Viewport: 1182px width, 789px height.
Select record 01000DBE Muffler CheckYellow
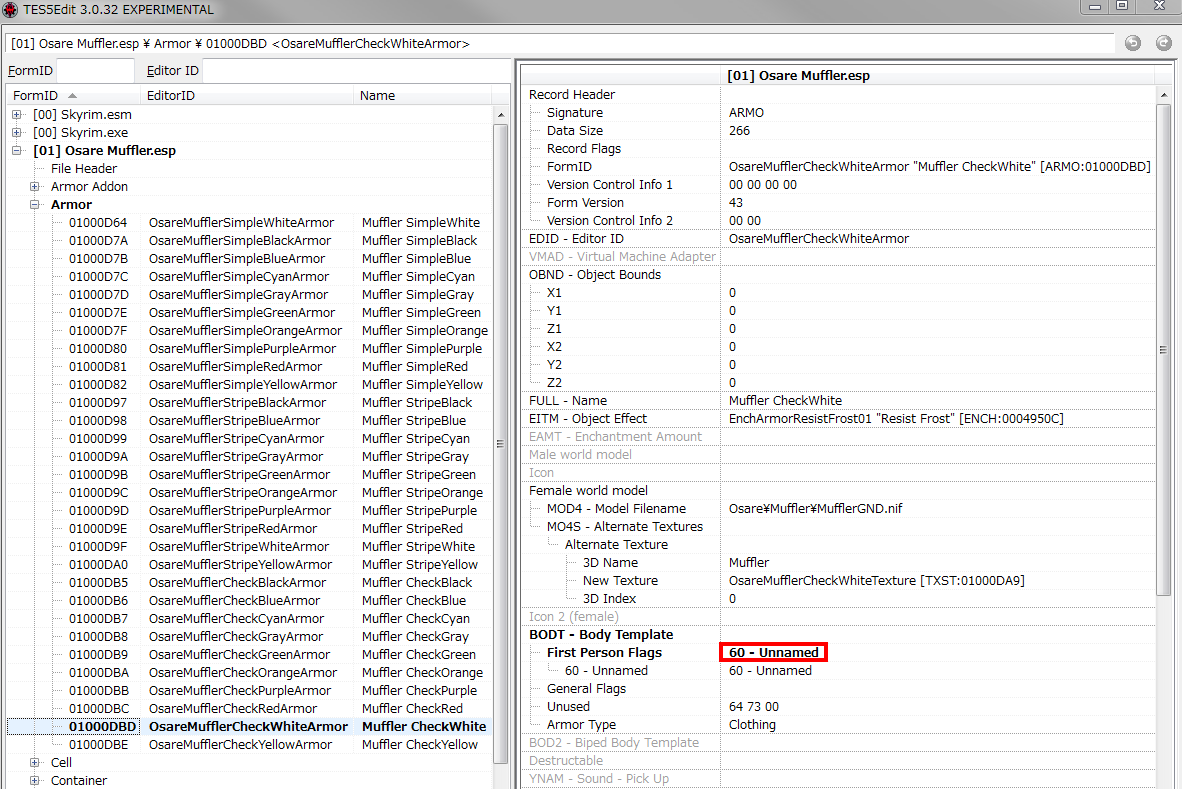[249, 745]
